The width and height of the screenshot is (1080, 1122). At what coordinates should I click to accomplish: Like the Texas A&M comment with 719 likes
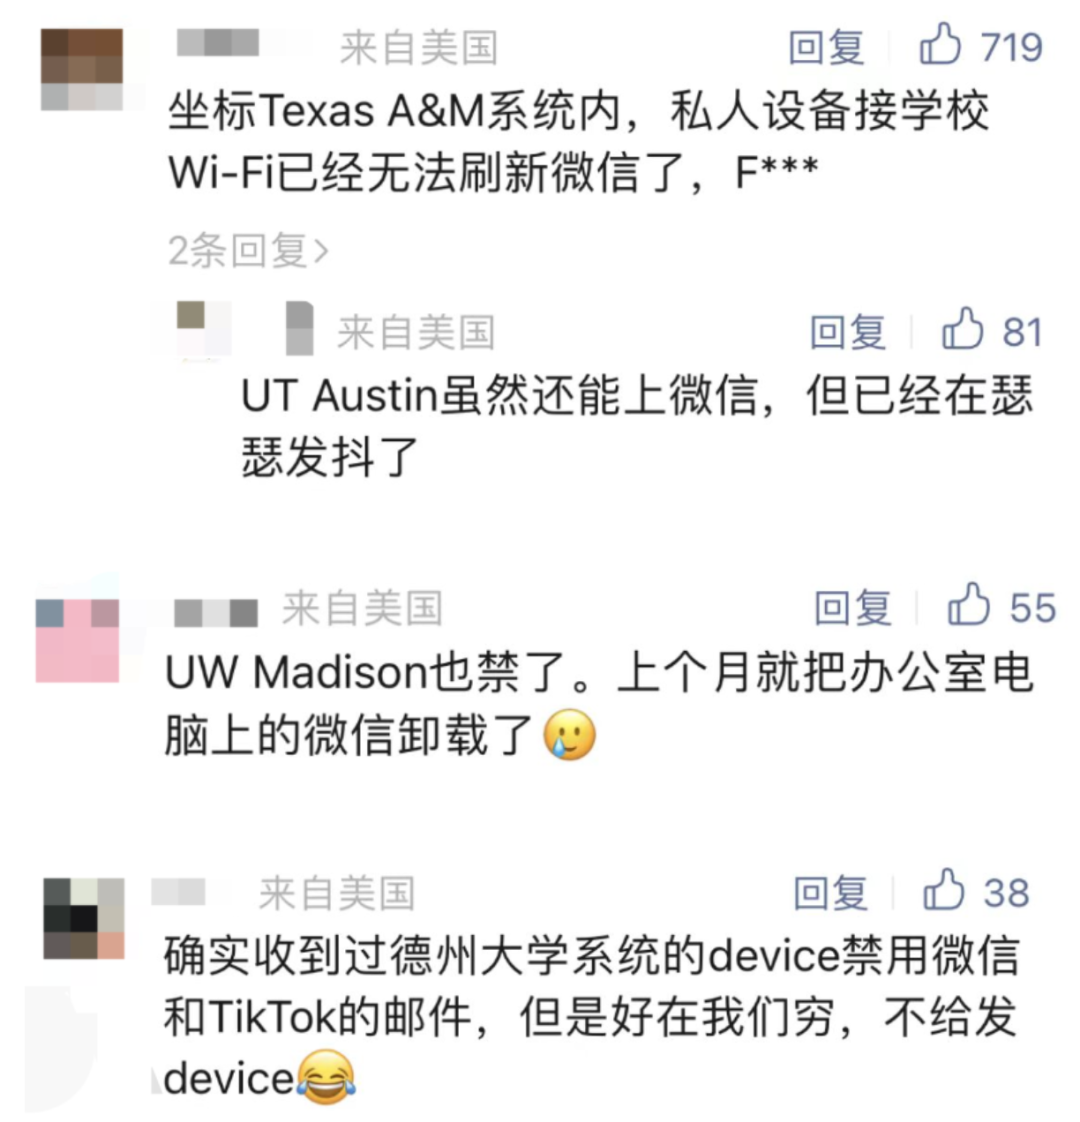coord(981,45)
